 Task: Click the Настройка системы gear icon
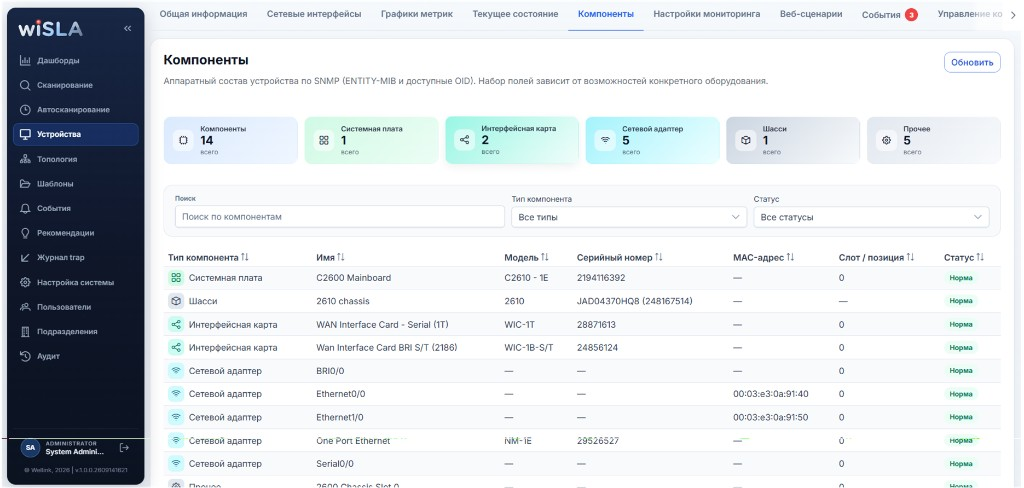point(25,282)
